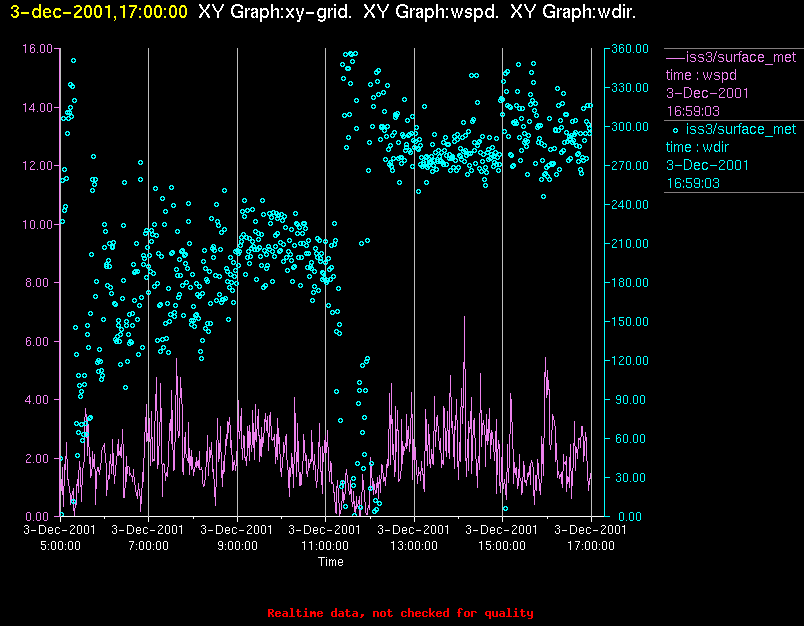
Task: Click the 'time : wspd' legend label
Action: click(x=701, y=75)
